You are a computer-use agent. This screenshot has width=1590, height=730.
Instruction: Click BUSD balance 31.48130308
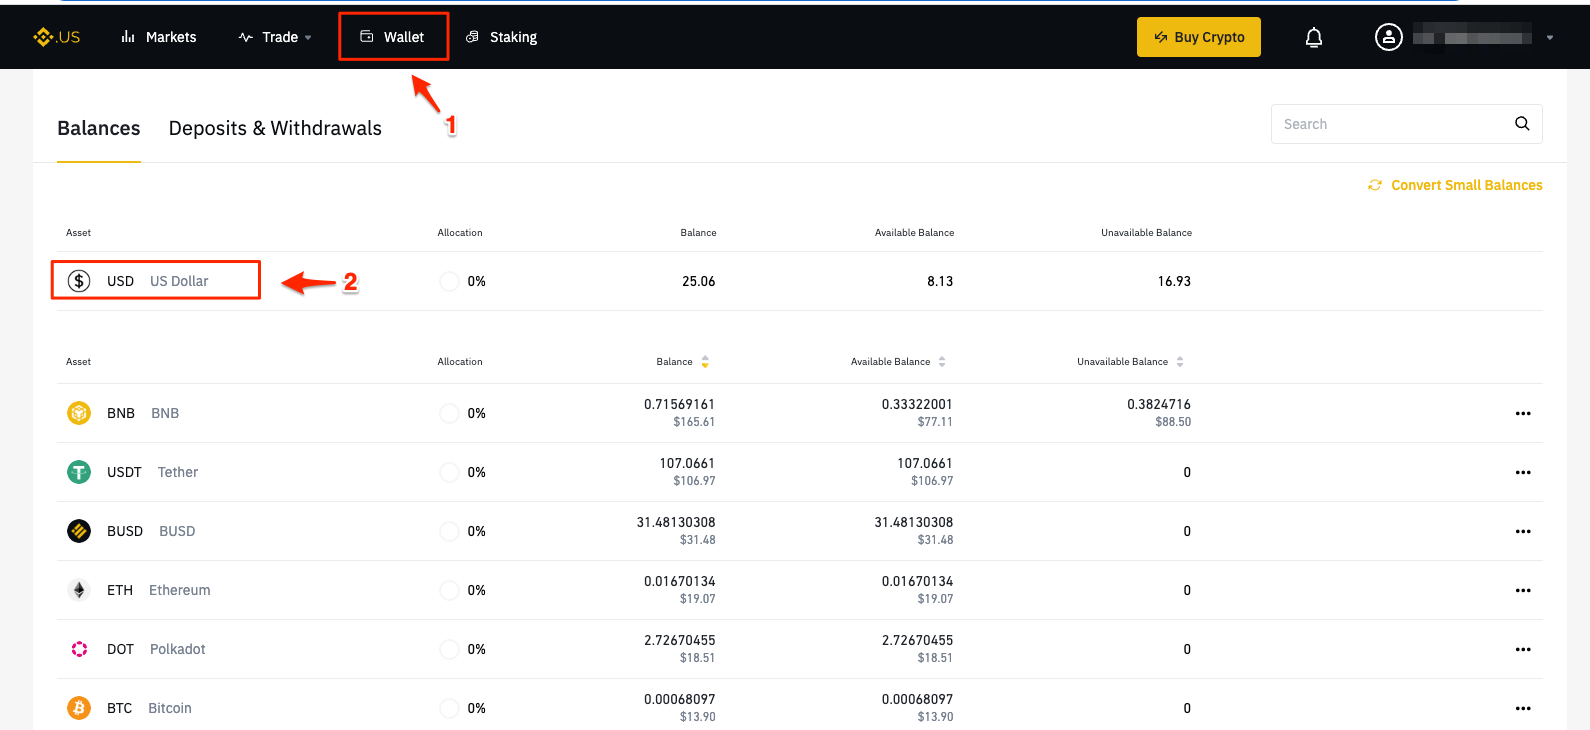676,522
